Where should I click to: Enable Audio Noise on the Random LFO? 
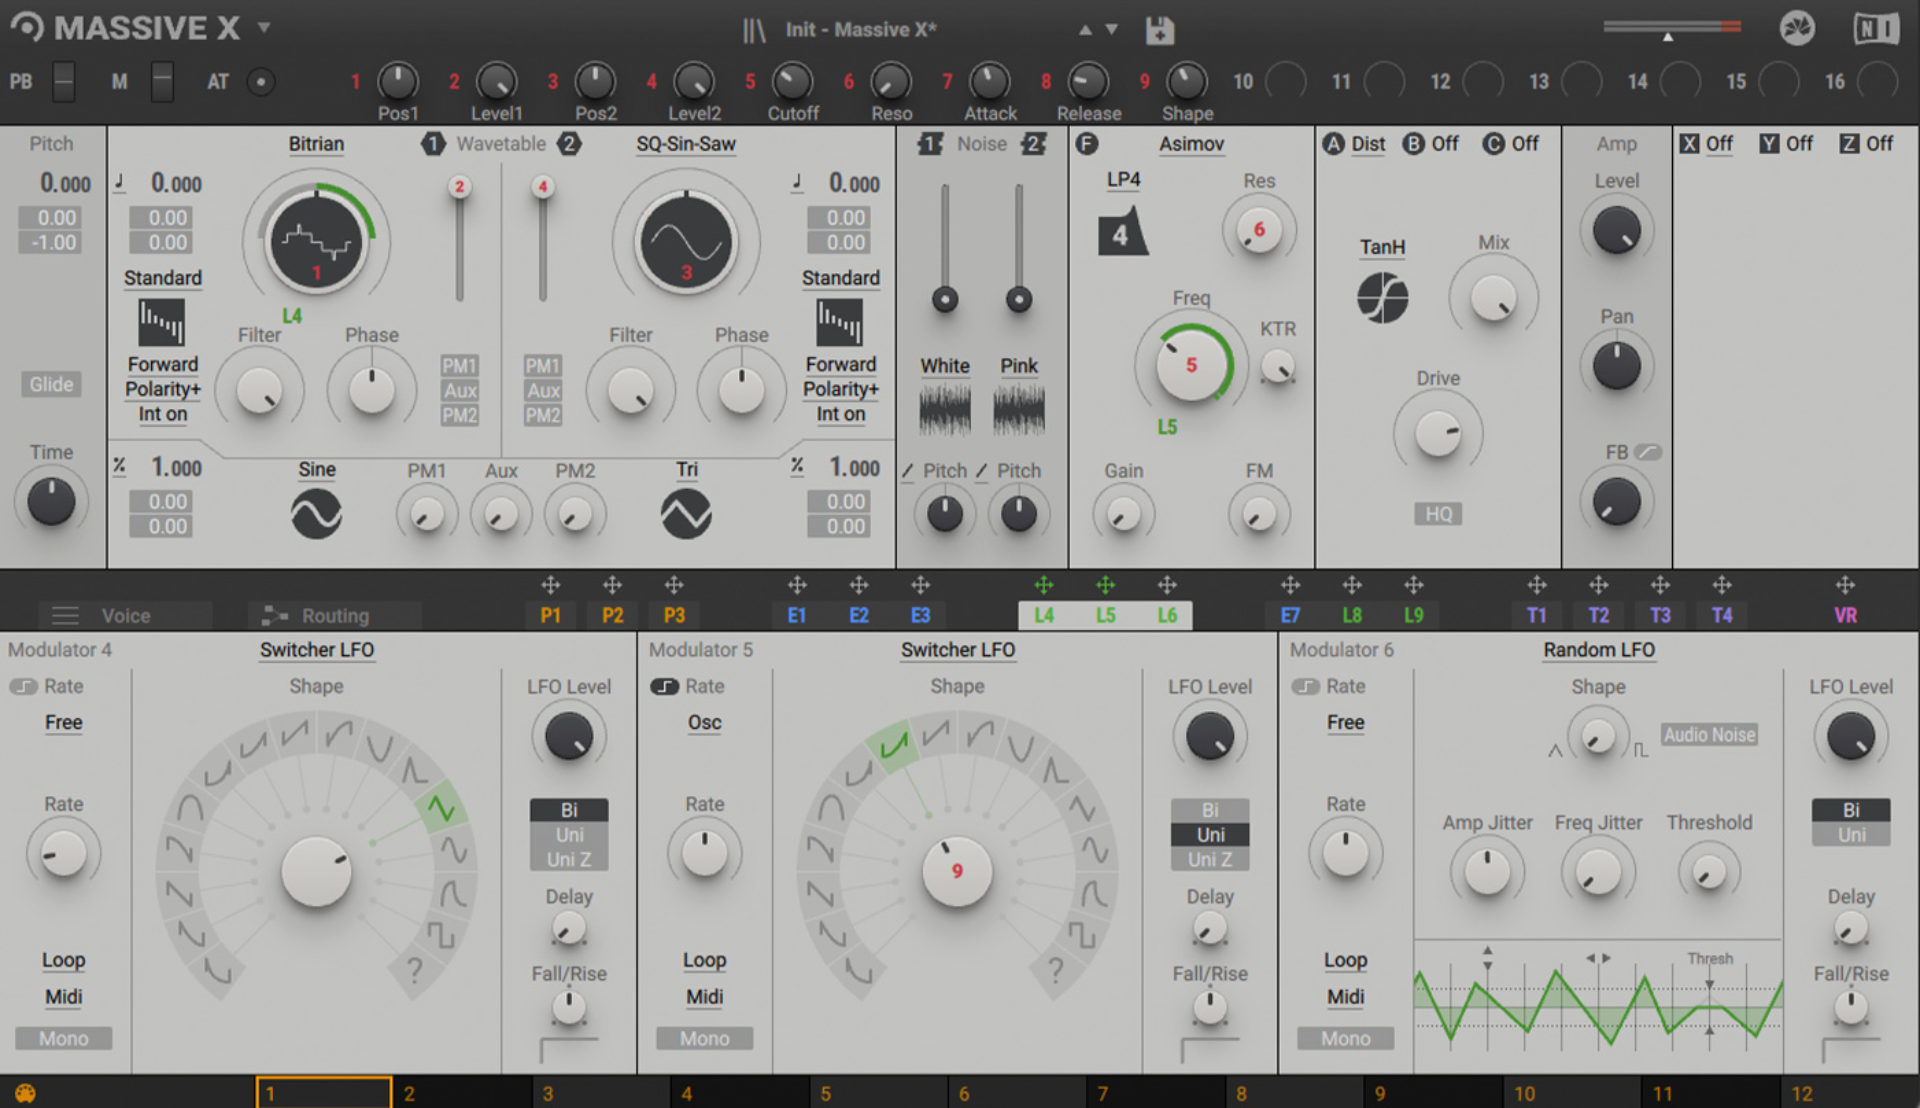point(1709,734)
